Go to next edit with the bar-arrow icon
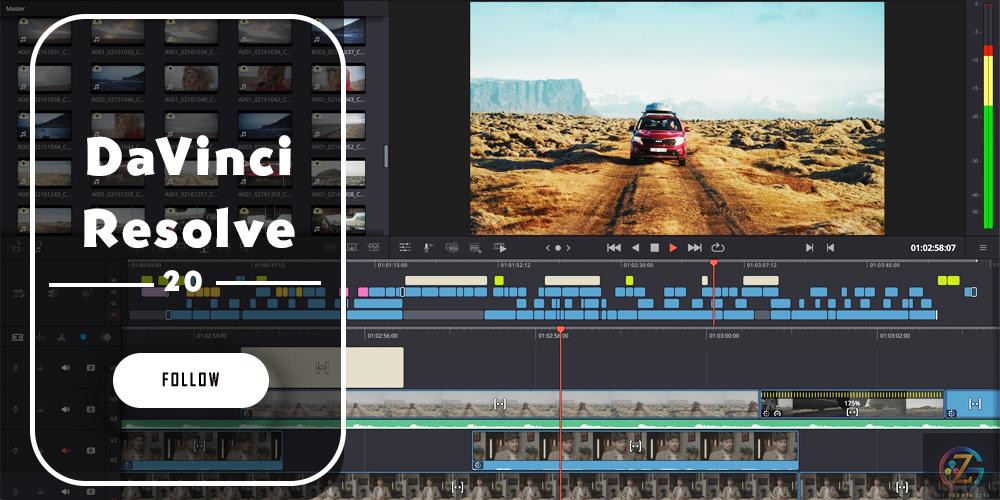1000x500 pixels. tap(809, 247)
